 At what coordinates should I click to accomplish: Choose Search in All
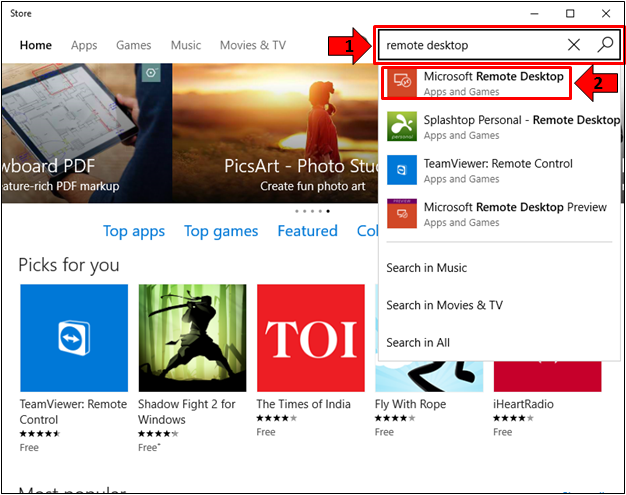pos(418,343)
